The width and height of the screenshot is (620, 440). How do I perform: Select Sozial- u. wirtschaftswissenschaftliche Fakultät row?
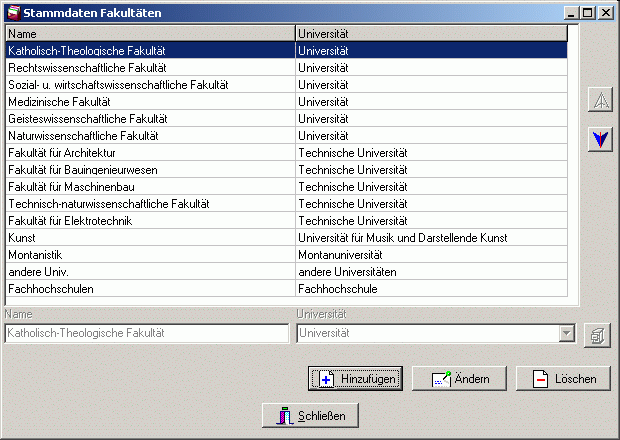click(x=287, y=85)
